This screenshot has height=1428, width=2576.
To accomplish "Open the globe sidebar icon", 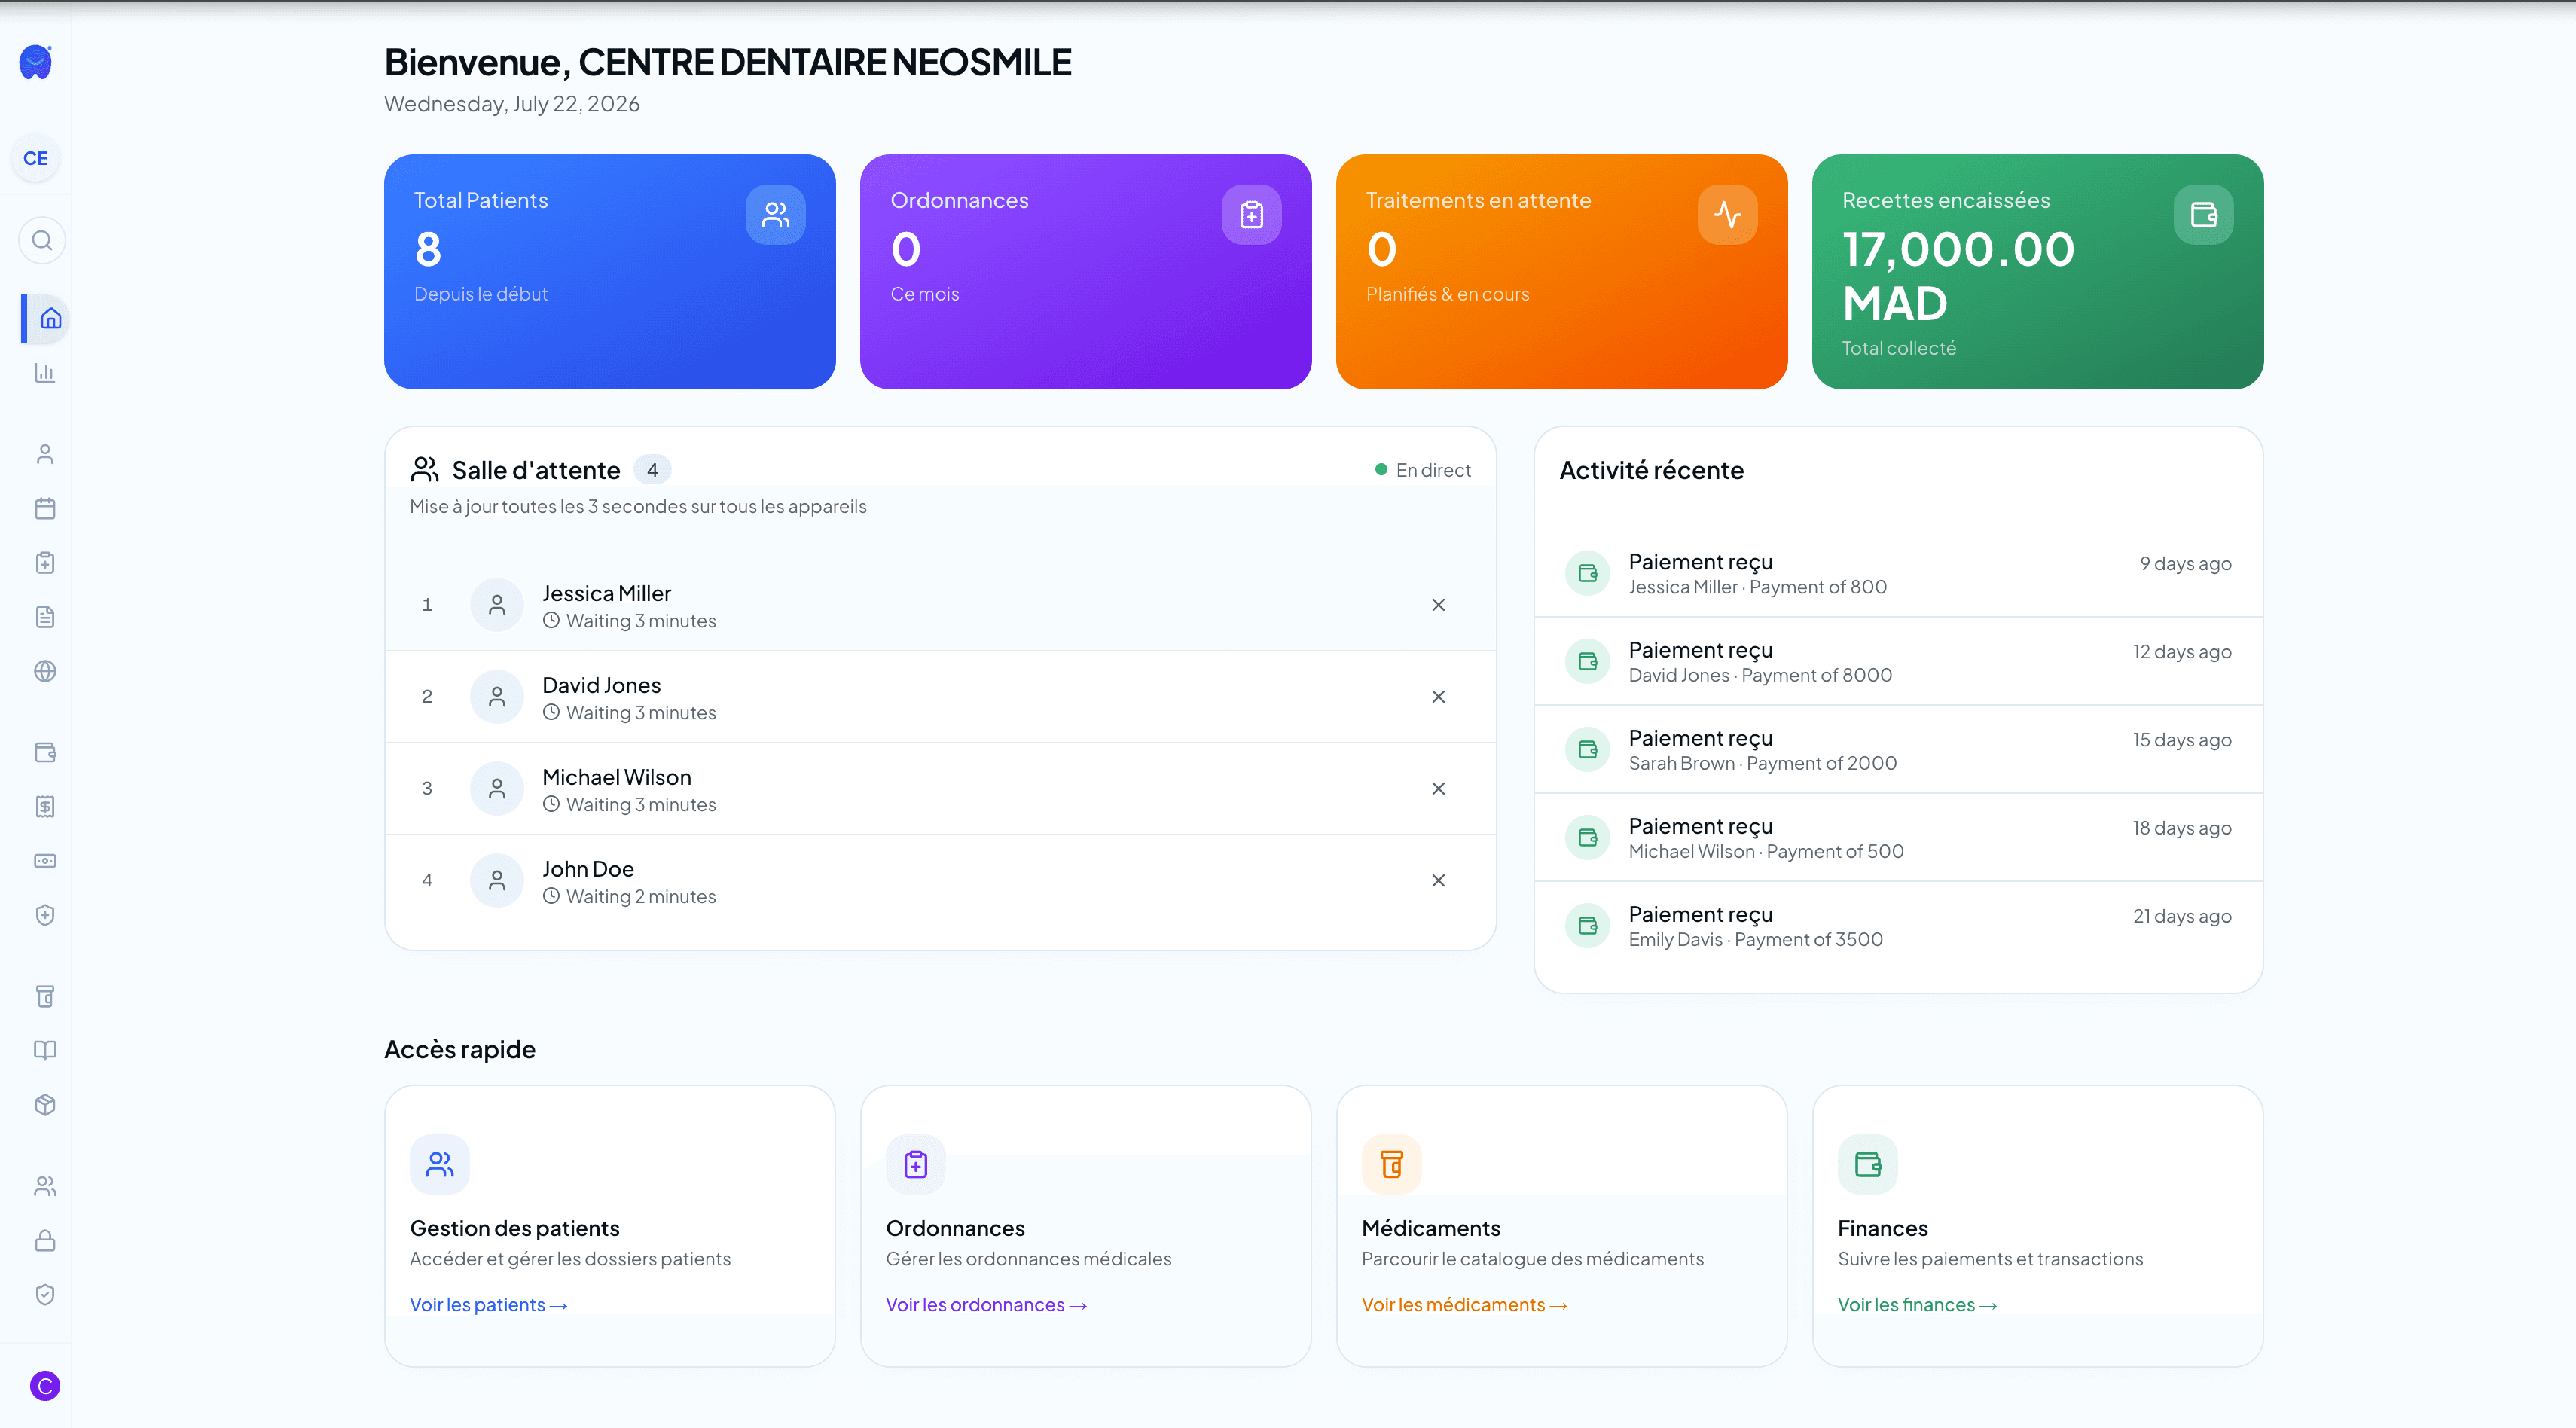I will tap(45, 671).
